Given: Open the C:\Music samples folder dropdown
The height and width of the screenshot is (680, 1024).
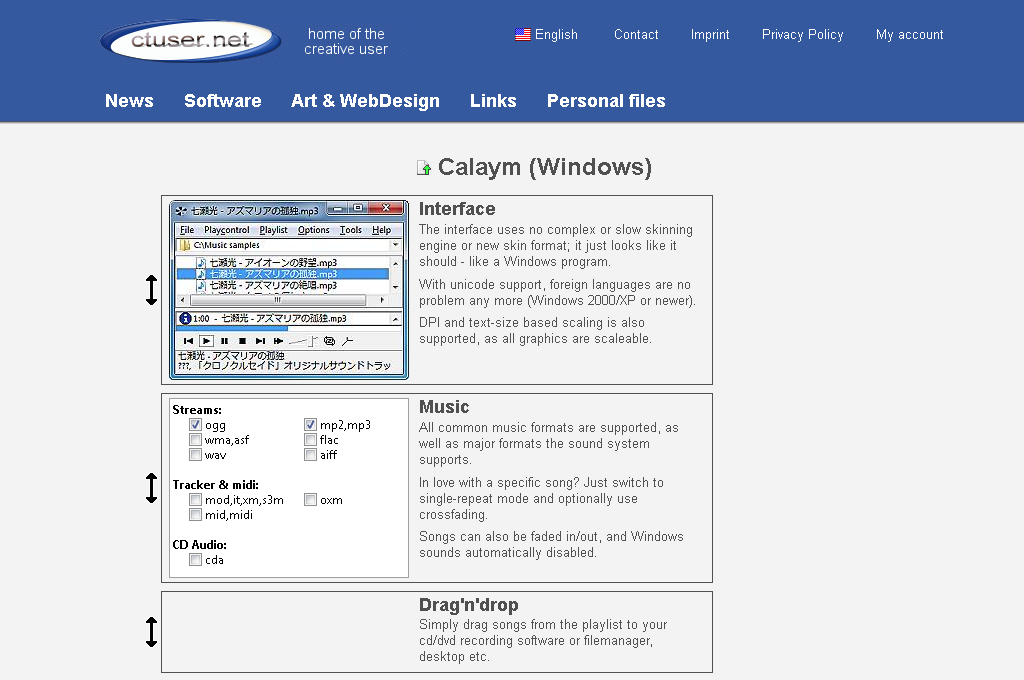Looking at the screenshot, I should (x=395, y=245).
